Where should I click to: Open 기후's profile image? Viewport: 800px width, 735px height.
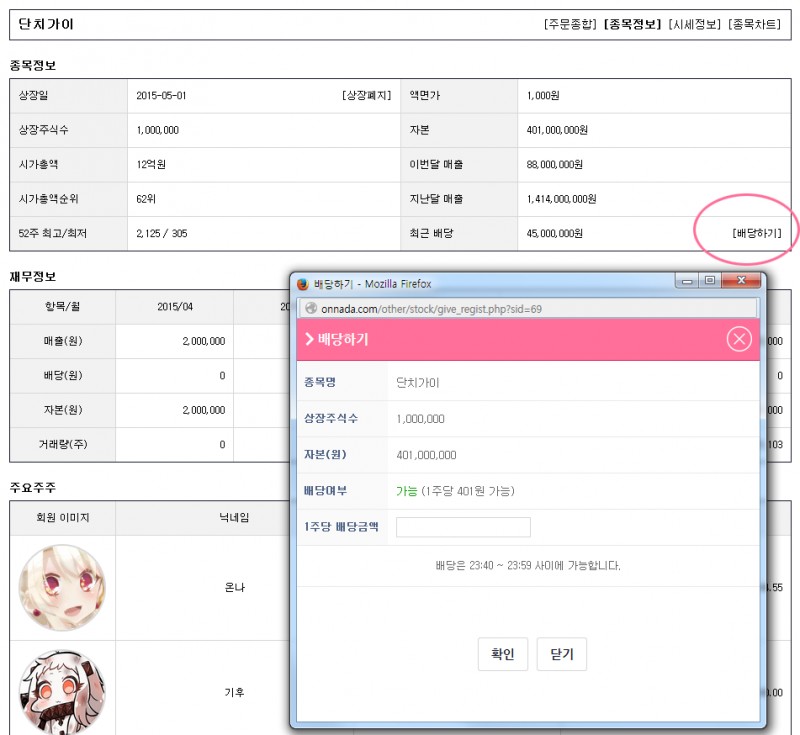click(62, 690)
